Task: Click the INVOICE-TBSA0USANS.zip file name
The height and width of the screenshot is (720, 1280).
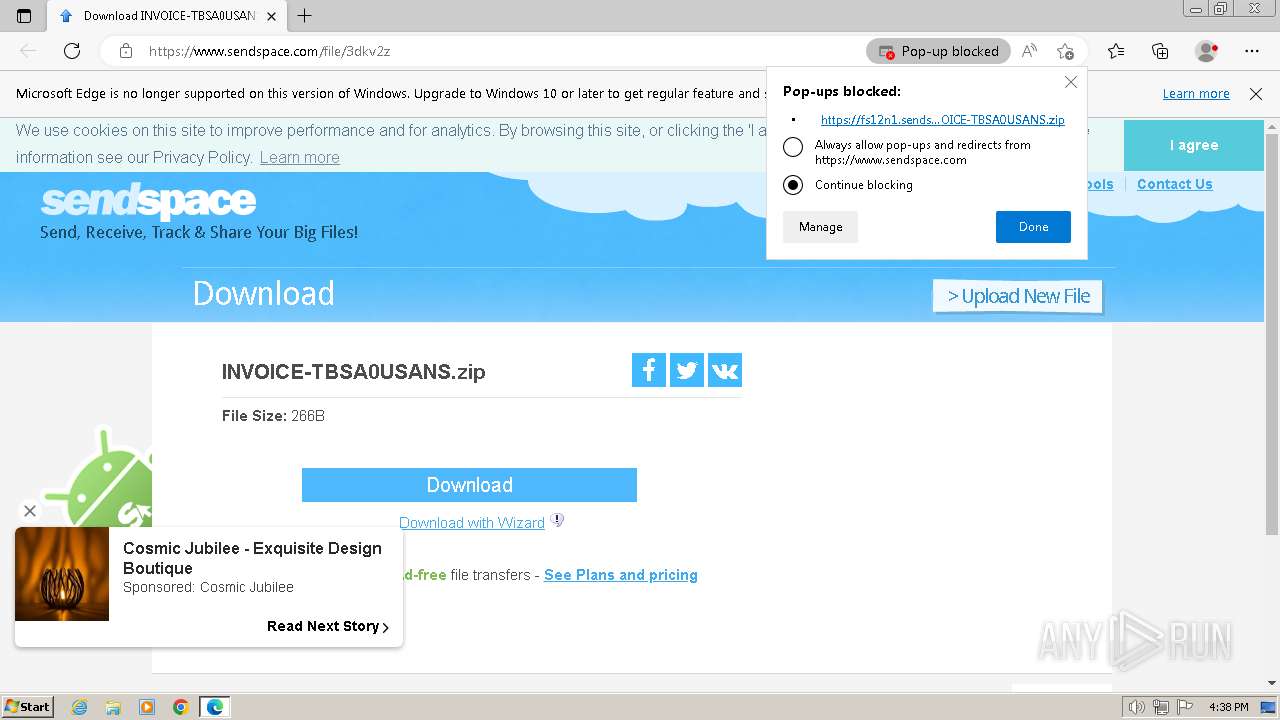Action: click(353, 371)
